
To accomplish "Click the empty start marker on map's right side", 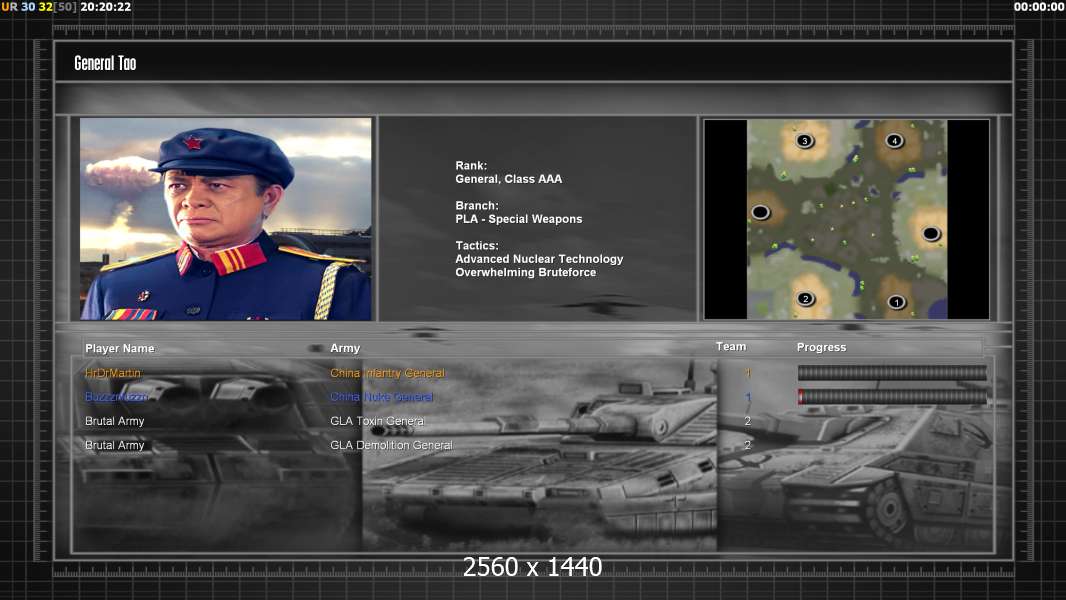I will (x=931, y=234).
